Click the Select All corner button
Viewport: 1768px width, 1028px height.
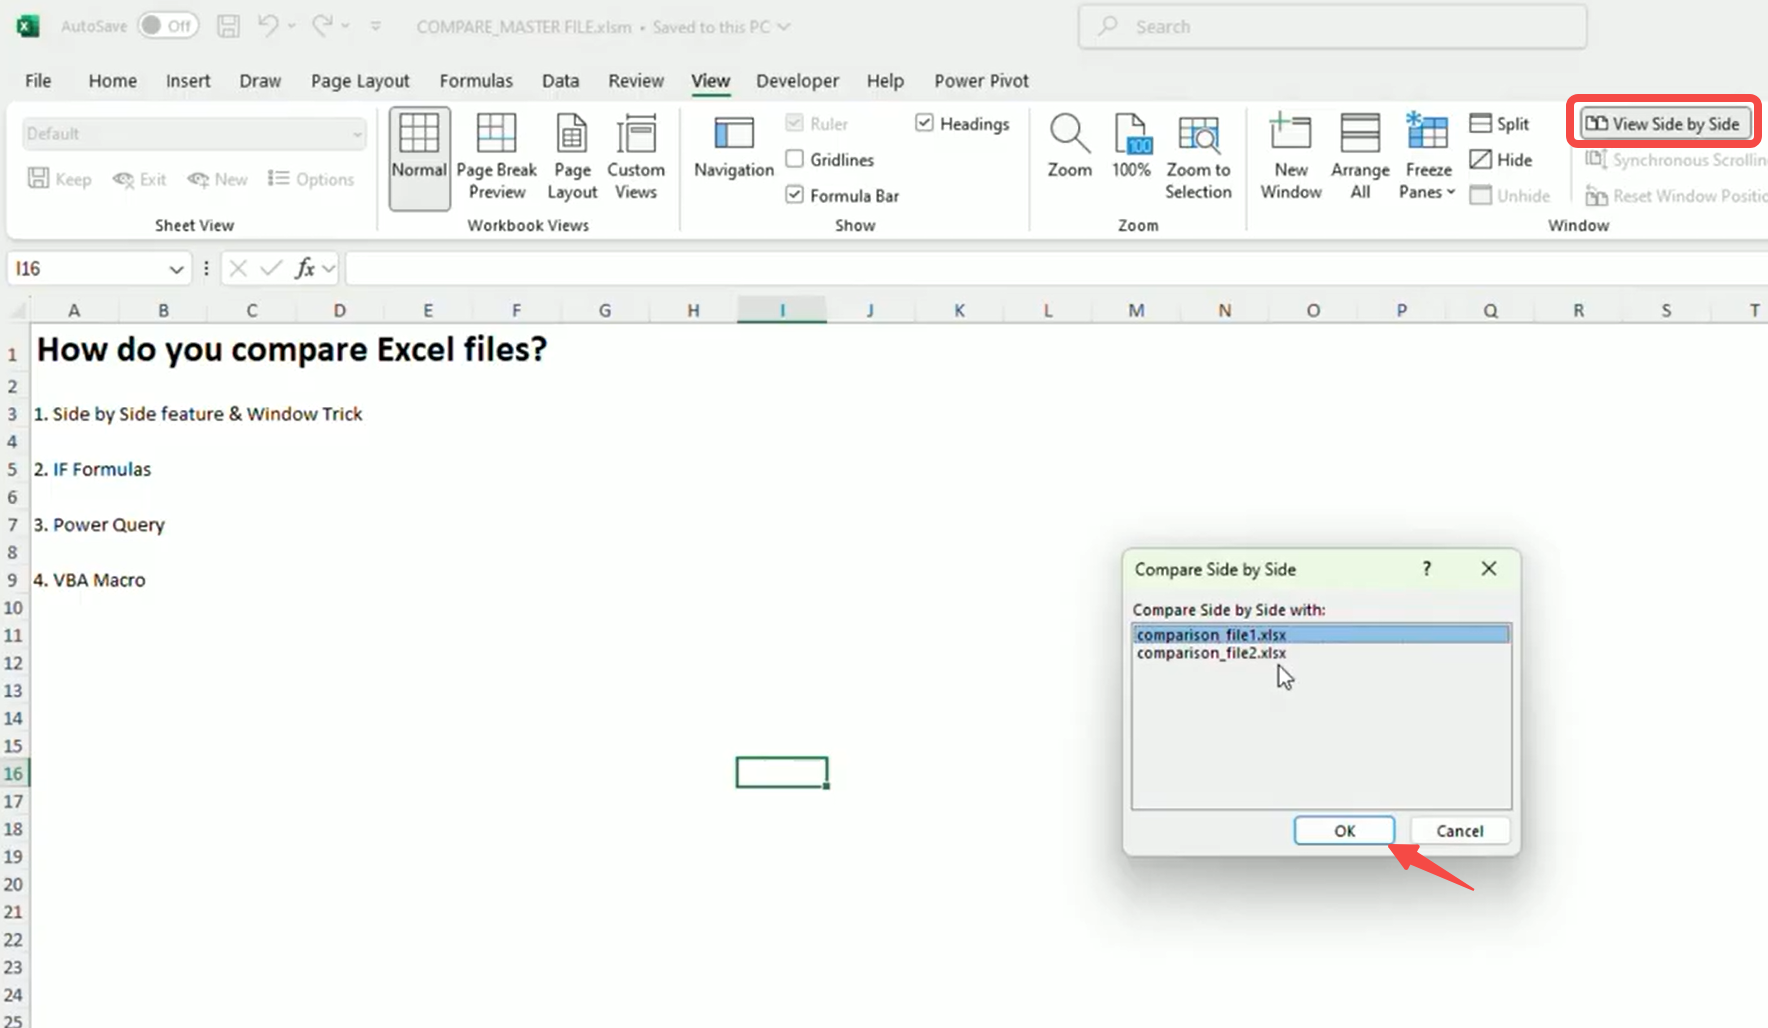pyautogui.click(x=15, y=310)
